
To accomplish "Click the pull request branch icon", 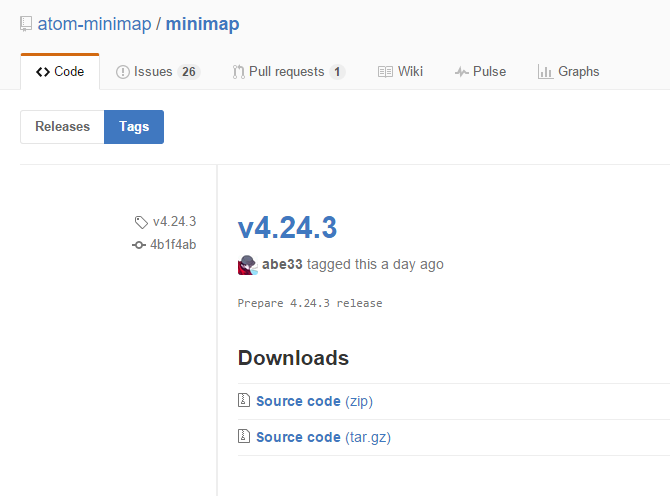I will point(238,72).
